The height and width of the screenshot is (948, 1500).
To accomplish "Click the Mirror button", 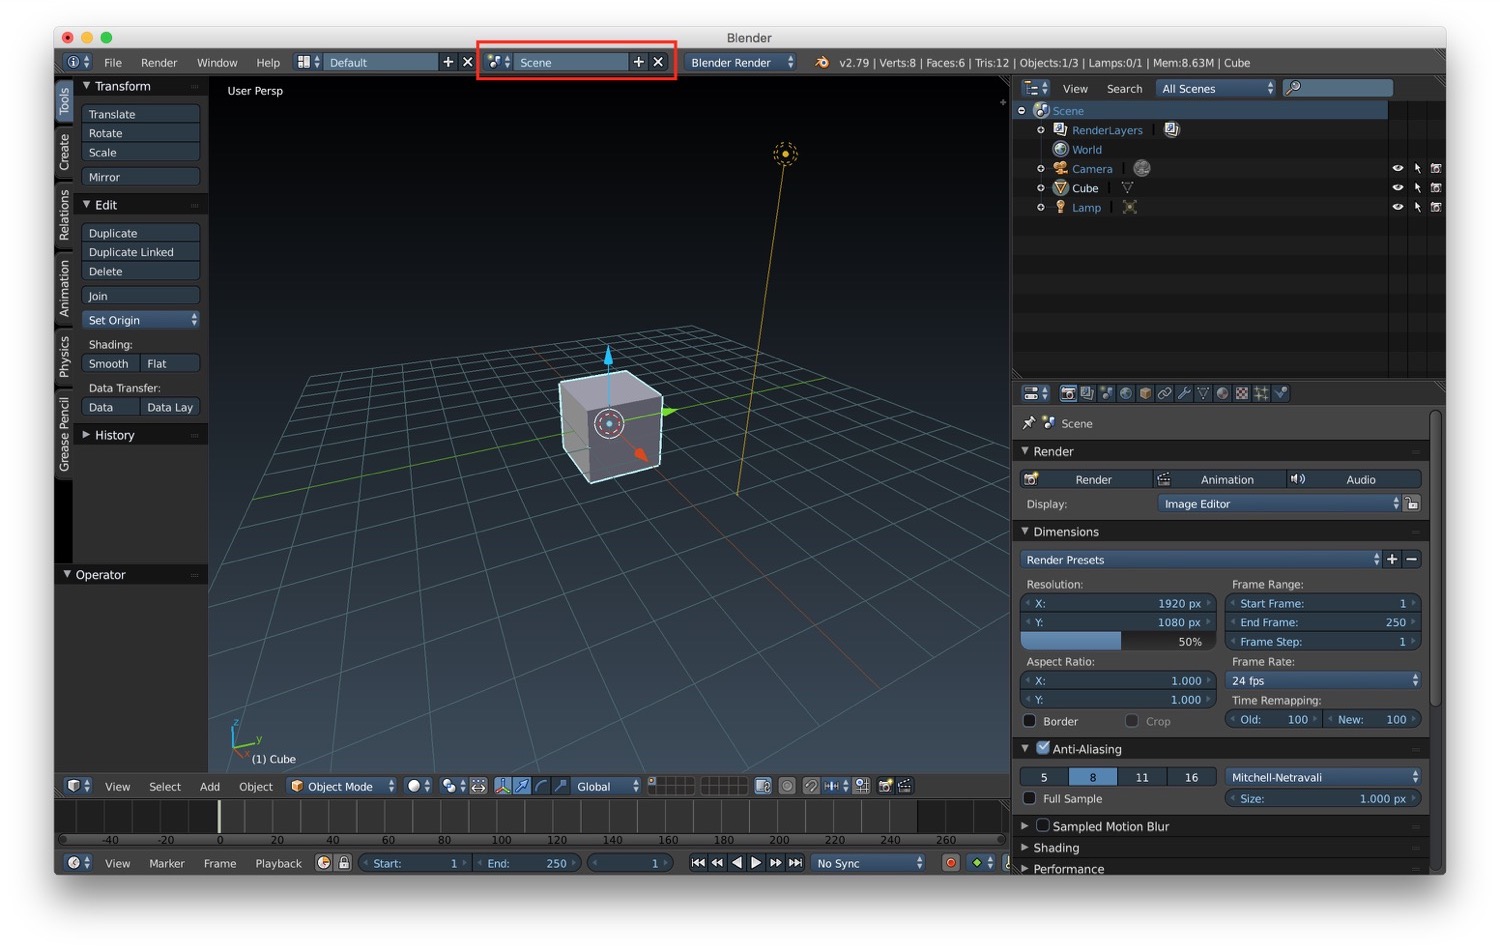I will click(140, 177).
